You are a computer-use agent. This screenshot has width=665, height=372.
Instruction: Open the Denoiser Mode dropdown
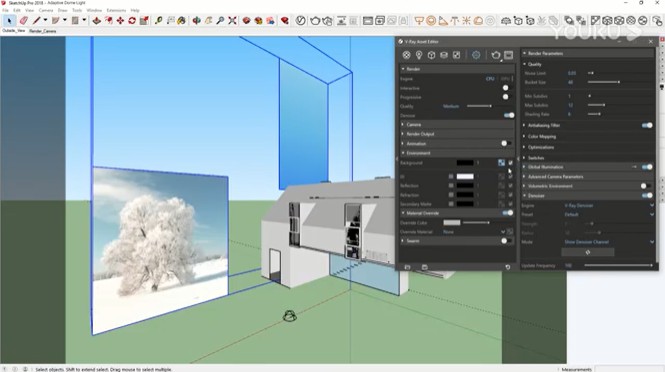coord(609,242)
